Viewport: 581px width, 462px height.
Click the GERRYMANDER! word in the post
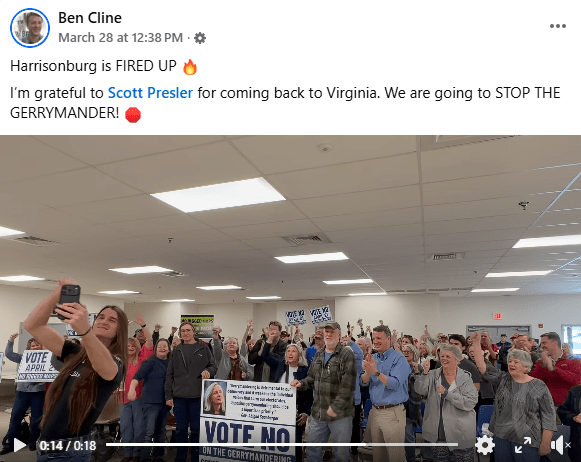tap(64, 113)
